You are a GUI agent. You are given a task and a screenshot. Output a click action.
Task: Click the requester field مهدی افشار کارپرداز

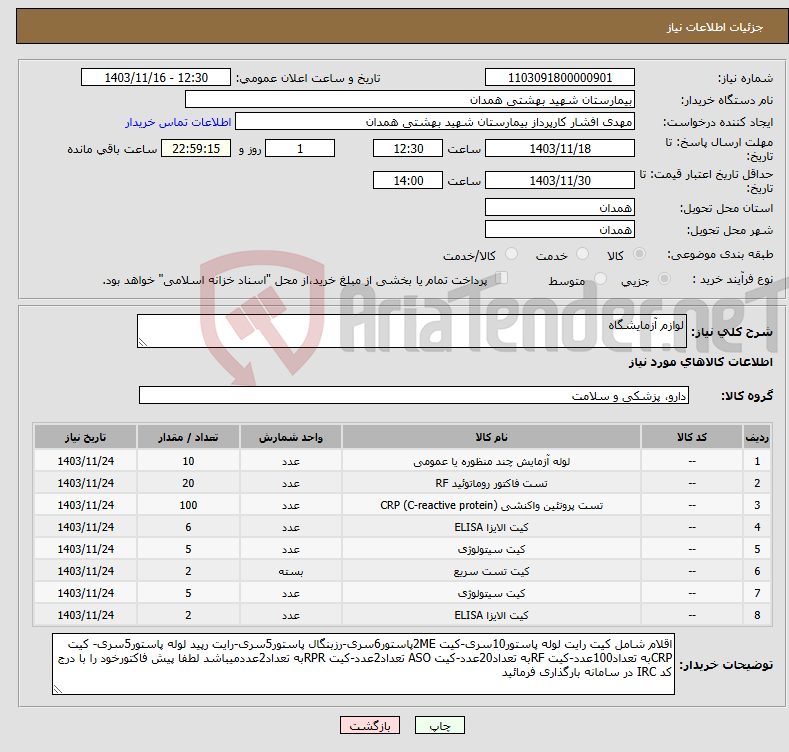point(435,122)
